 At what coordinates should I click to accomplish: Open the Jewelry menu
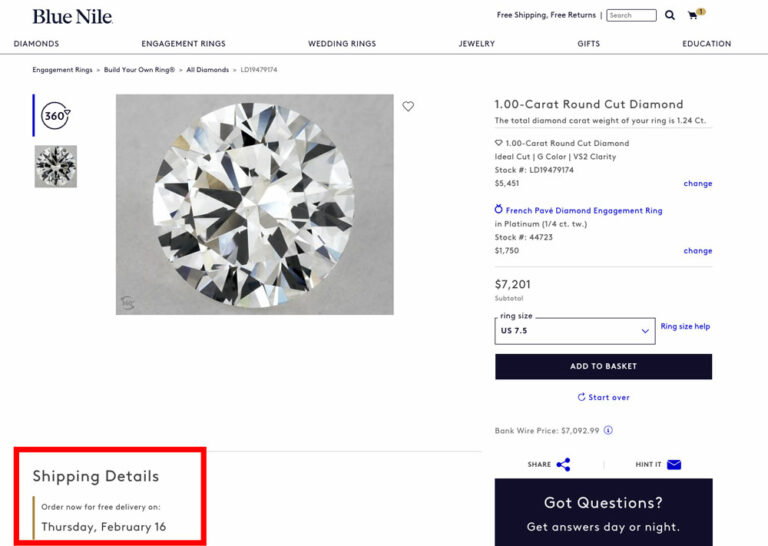(x=476, y=44)
